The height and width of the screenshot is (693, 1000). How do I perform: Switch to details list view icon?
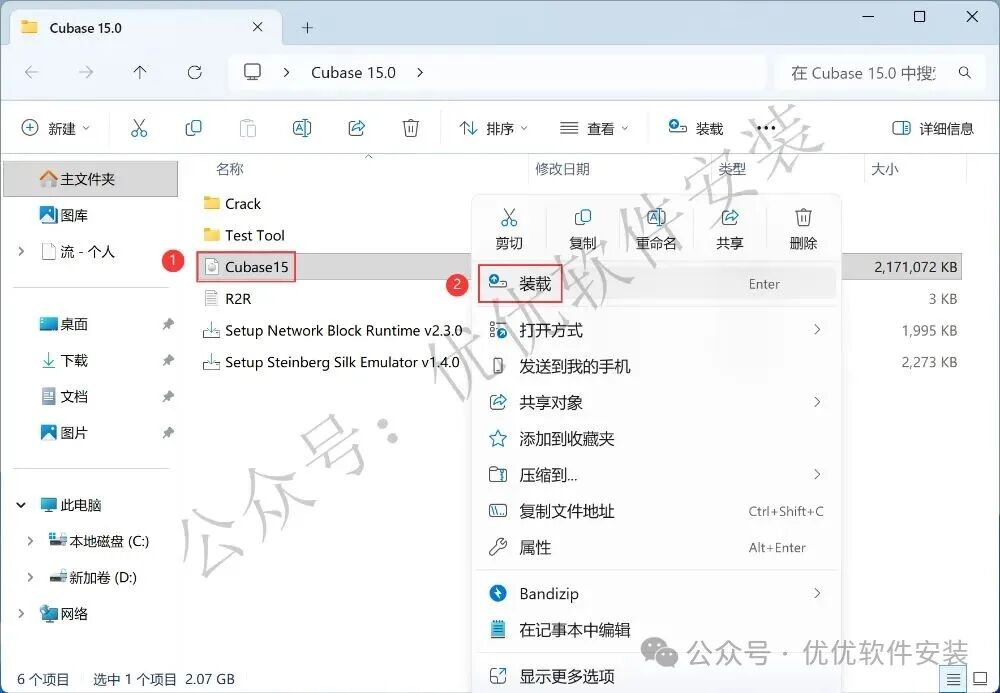pos(953,678)
